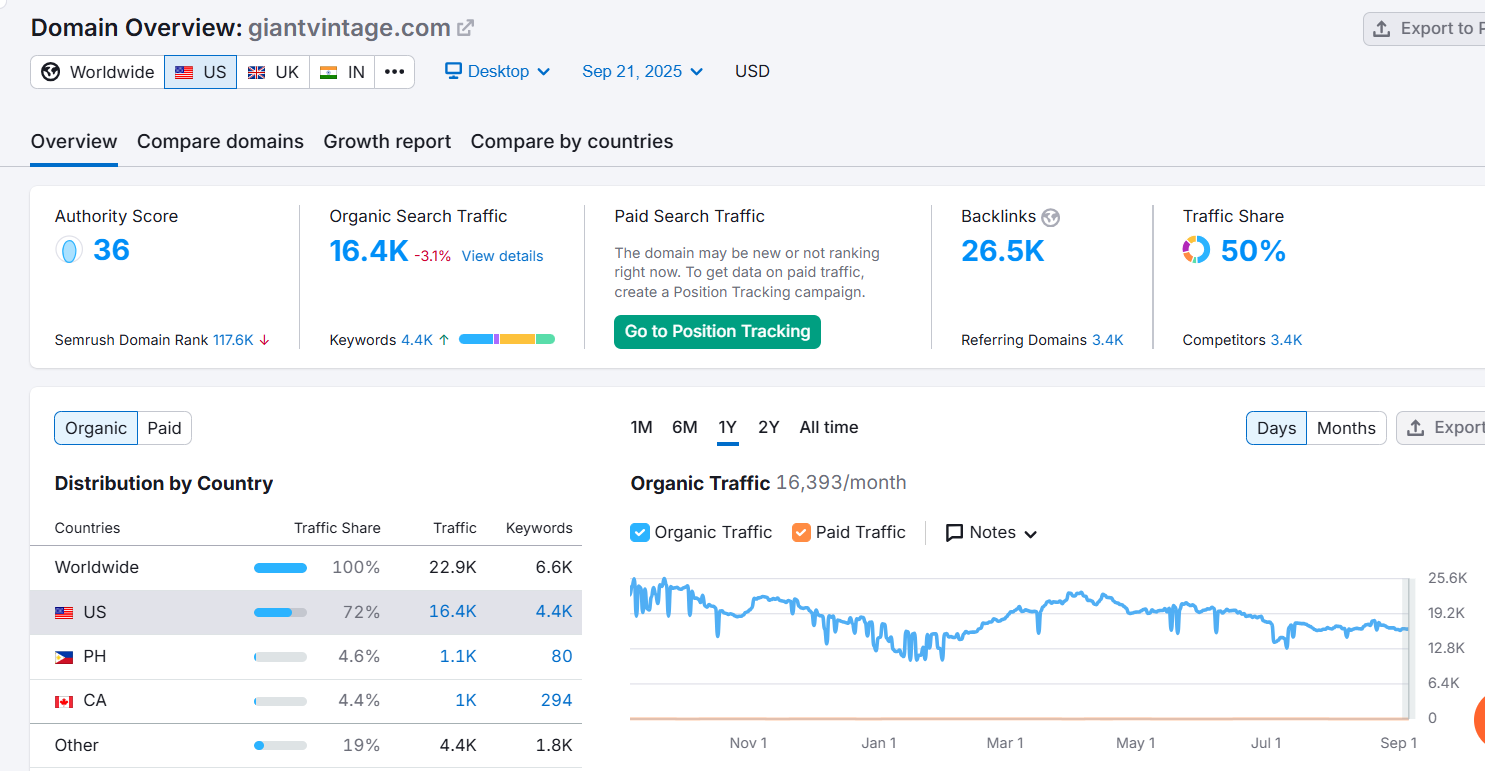Switch the chart granularity to Months
Screen dimensions: 1485x771
(1346, 428)
